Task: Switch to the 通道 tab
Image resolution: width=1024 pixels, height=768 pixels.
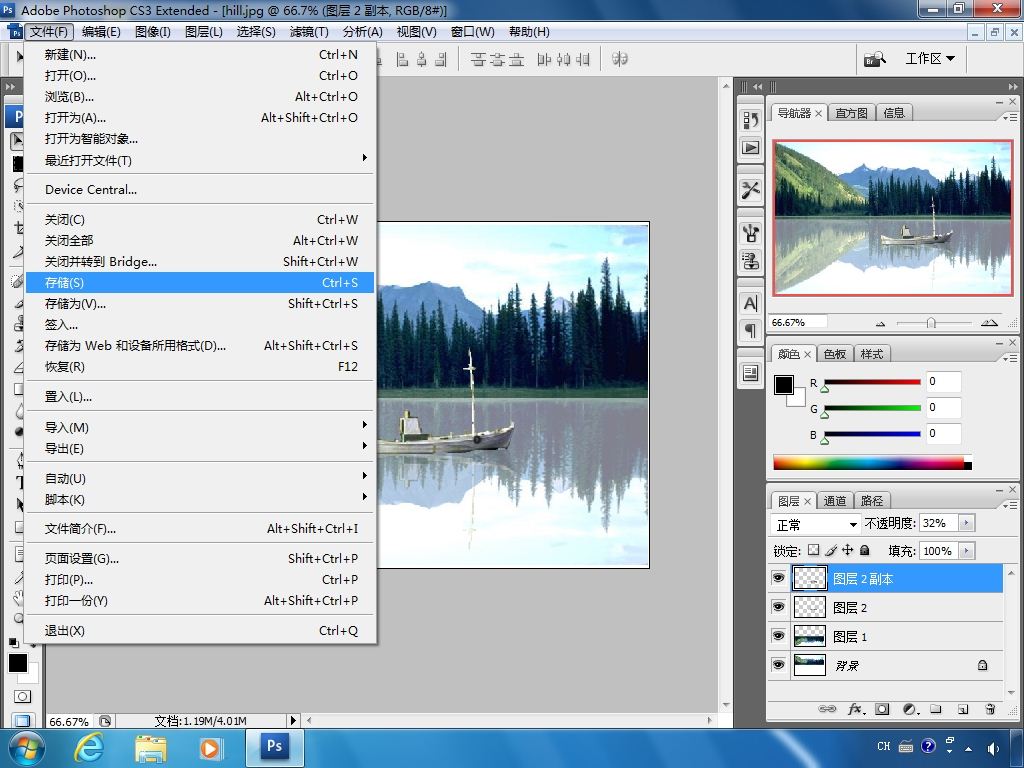Action: pyautogui.click(x=835, y=501)
